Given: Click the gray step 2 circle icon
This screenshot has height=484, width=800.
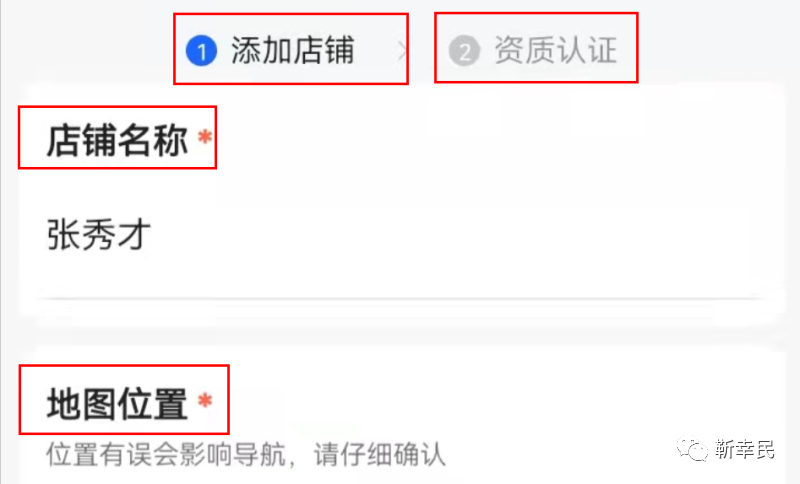Looking at the screenshot, I should pyautogui.click(x=464, y=51).
